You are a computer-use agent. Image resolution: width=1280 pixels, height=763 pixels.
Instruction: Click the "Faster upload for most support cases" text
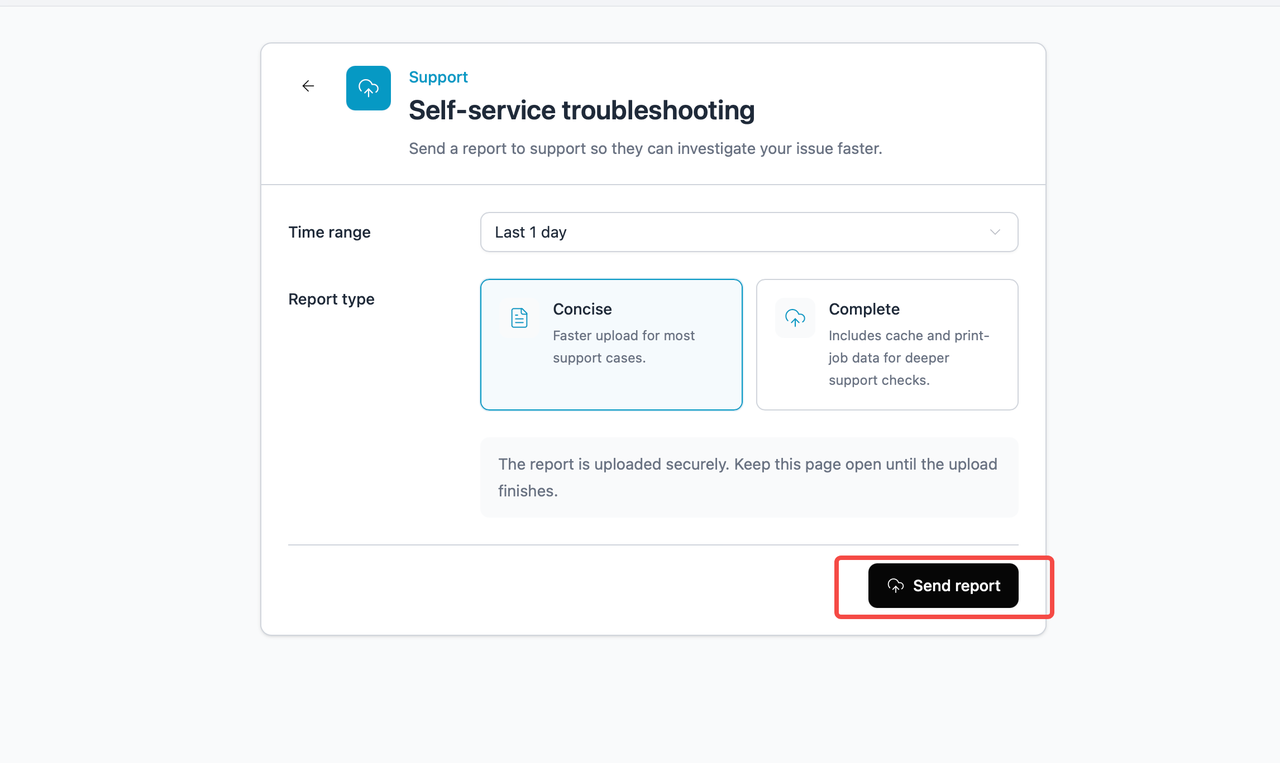click(624, 347)
